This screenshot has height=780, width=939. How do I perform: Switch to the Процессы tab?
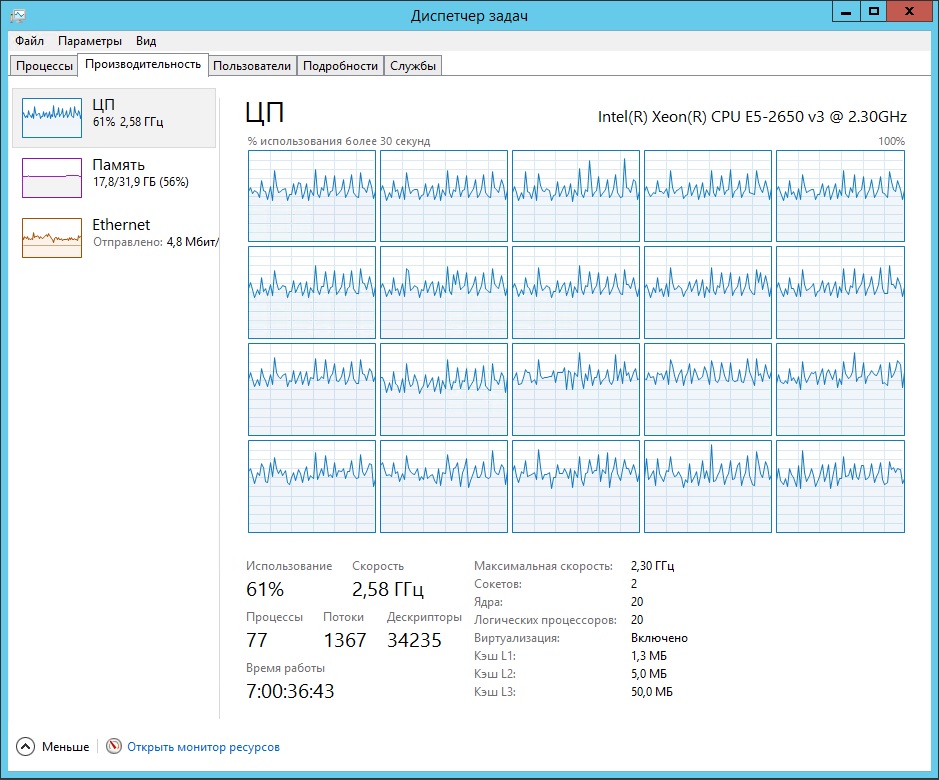tap(44, 66)
